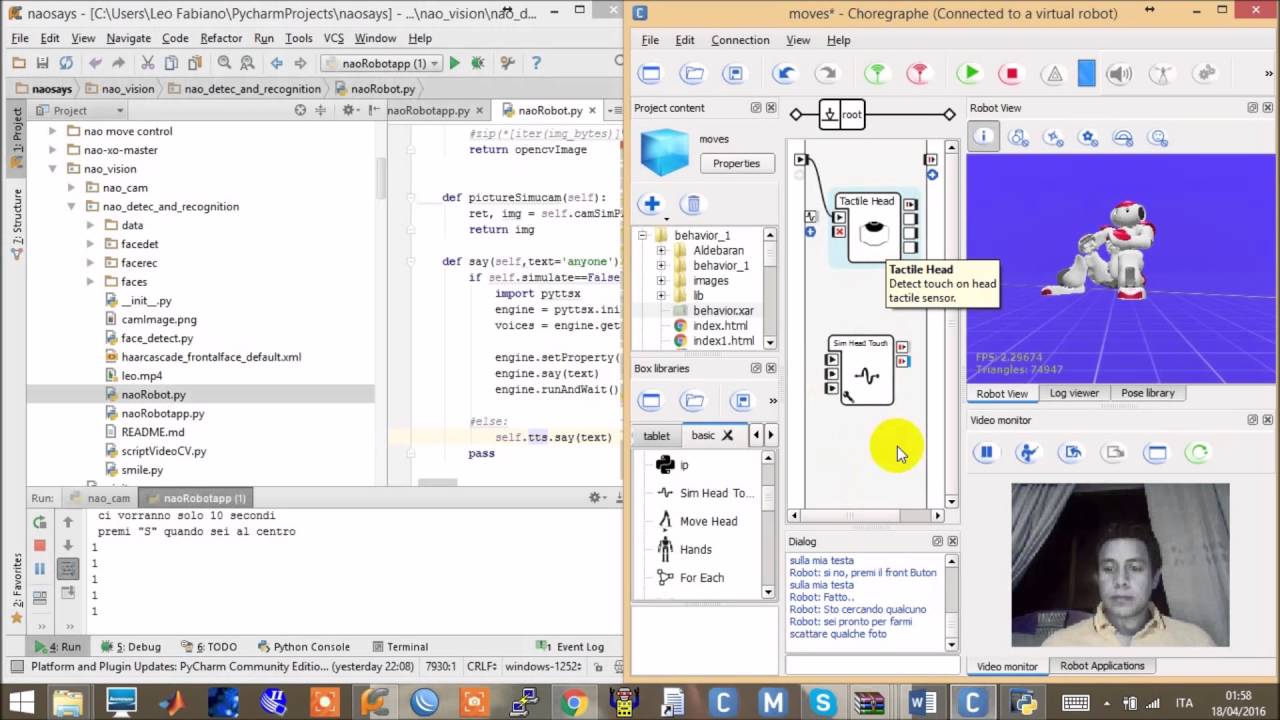
Task: Open the Event Log in PyCharm status bar
Action: 572,647
